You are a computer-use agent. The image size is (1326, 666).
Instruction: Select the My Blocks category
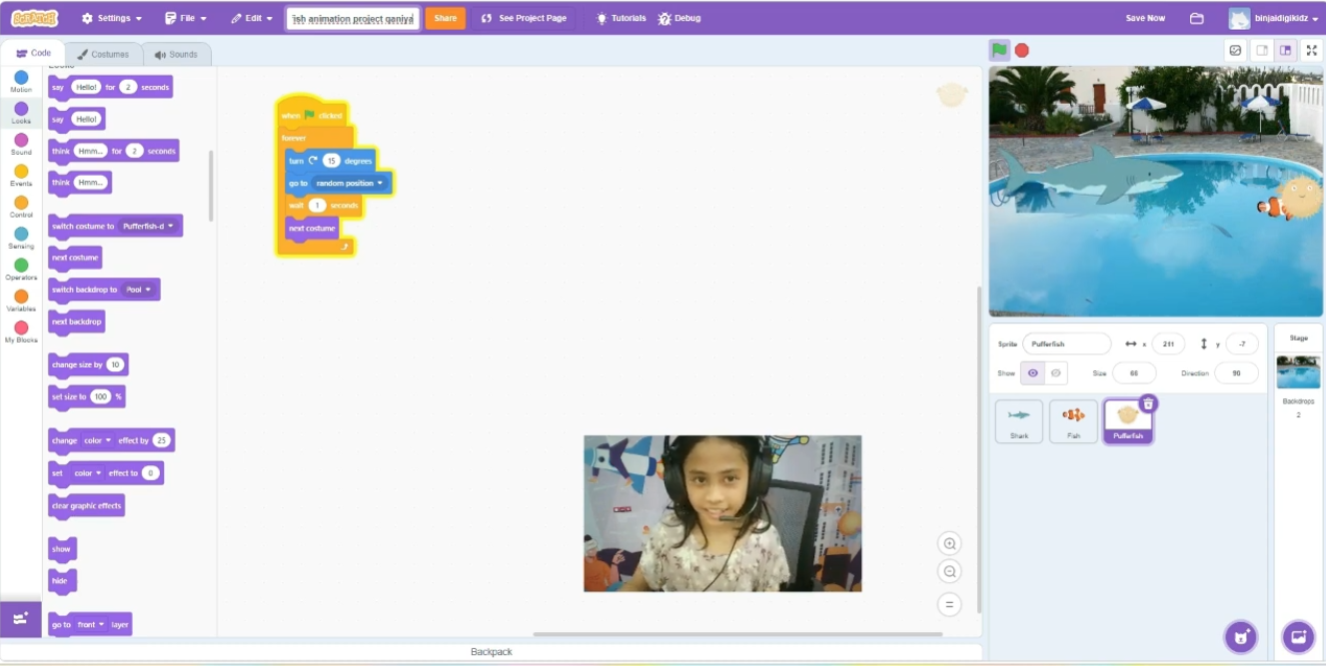(x=21, y=332)
